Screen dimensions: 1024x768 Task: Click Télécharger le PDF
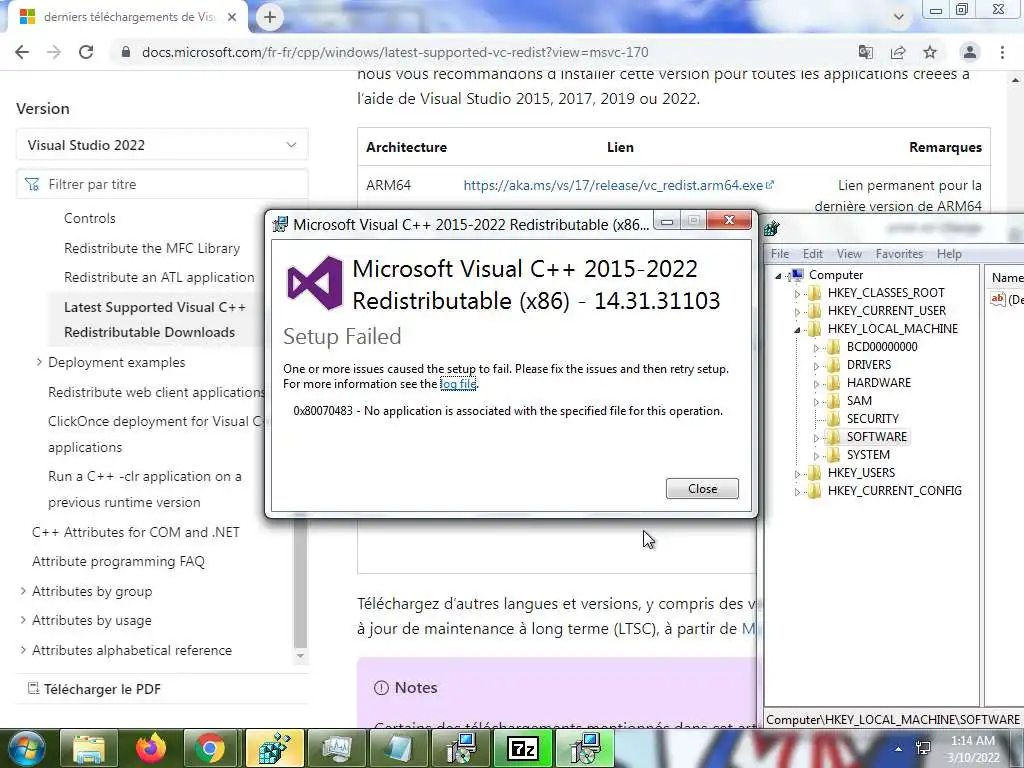(x=94, y=689)
